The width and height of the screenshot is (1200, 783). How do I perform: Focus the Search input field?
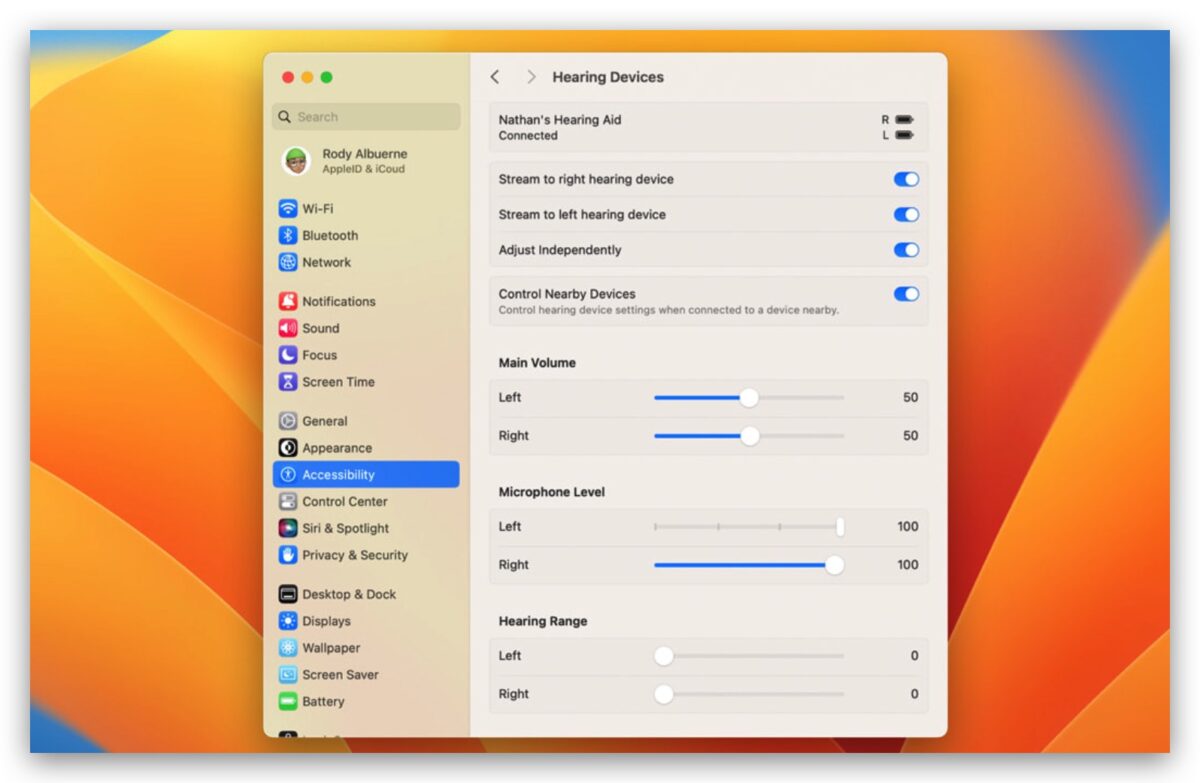(x=366, y=117)
